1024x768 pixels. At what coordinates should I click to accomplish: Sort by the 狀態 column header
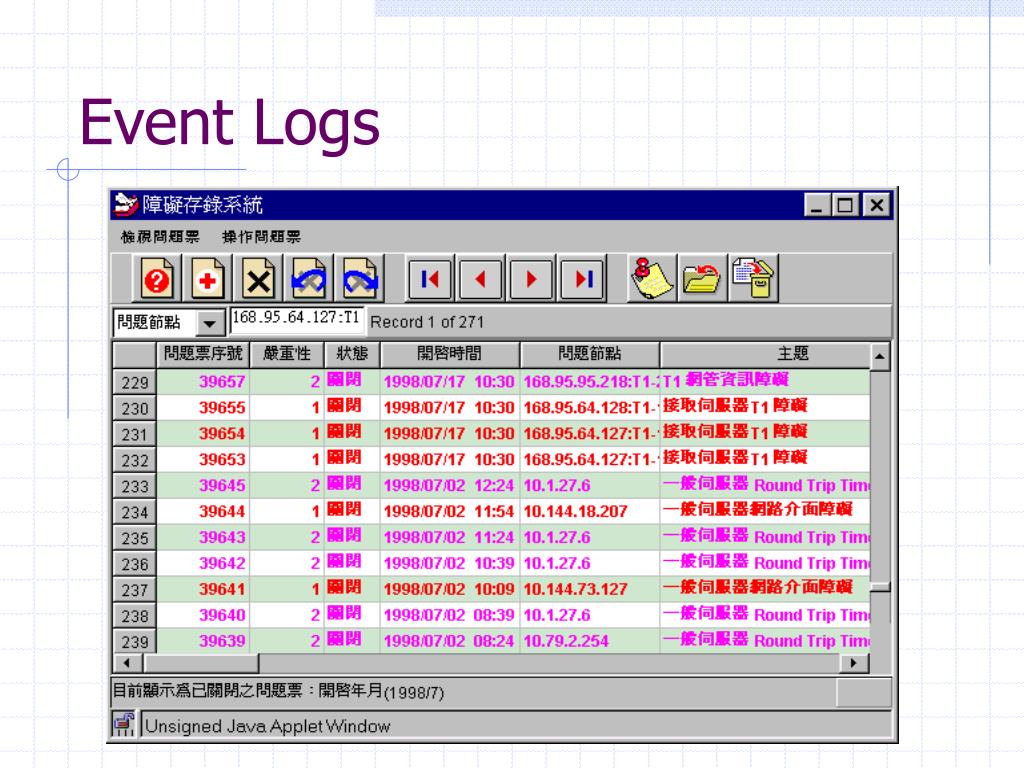click(x=352, y=355)
